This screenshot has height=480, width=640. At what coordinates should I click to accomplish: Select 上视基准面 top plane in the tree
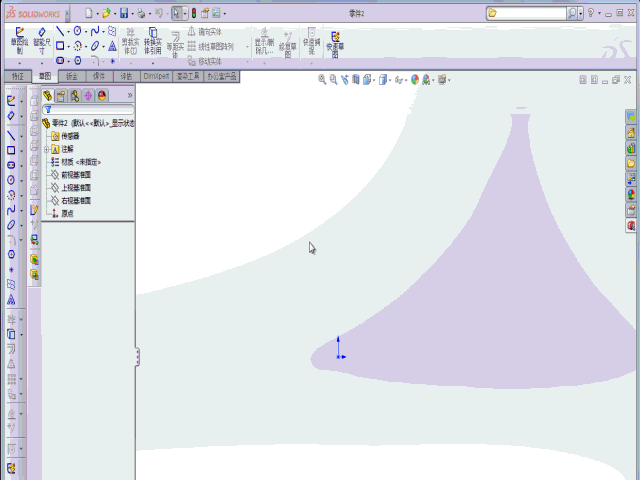tap(71, 188)
